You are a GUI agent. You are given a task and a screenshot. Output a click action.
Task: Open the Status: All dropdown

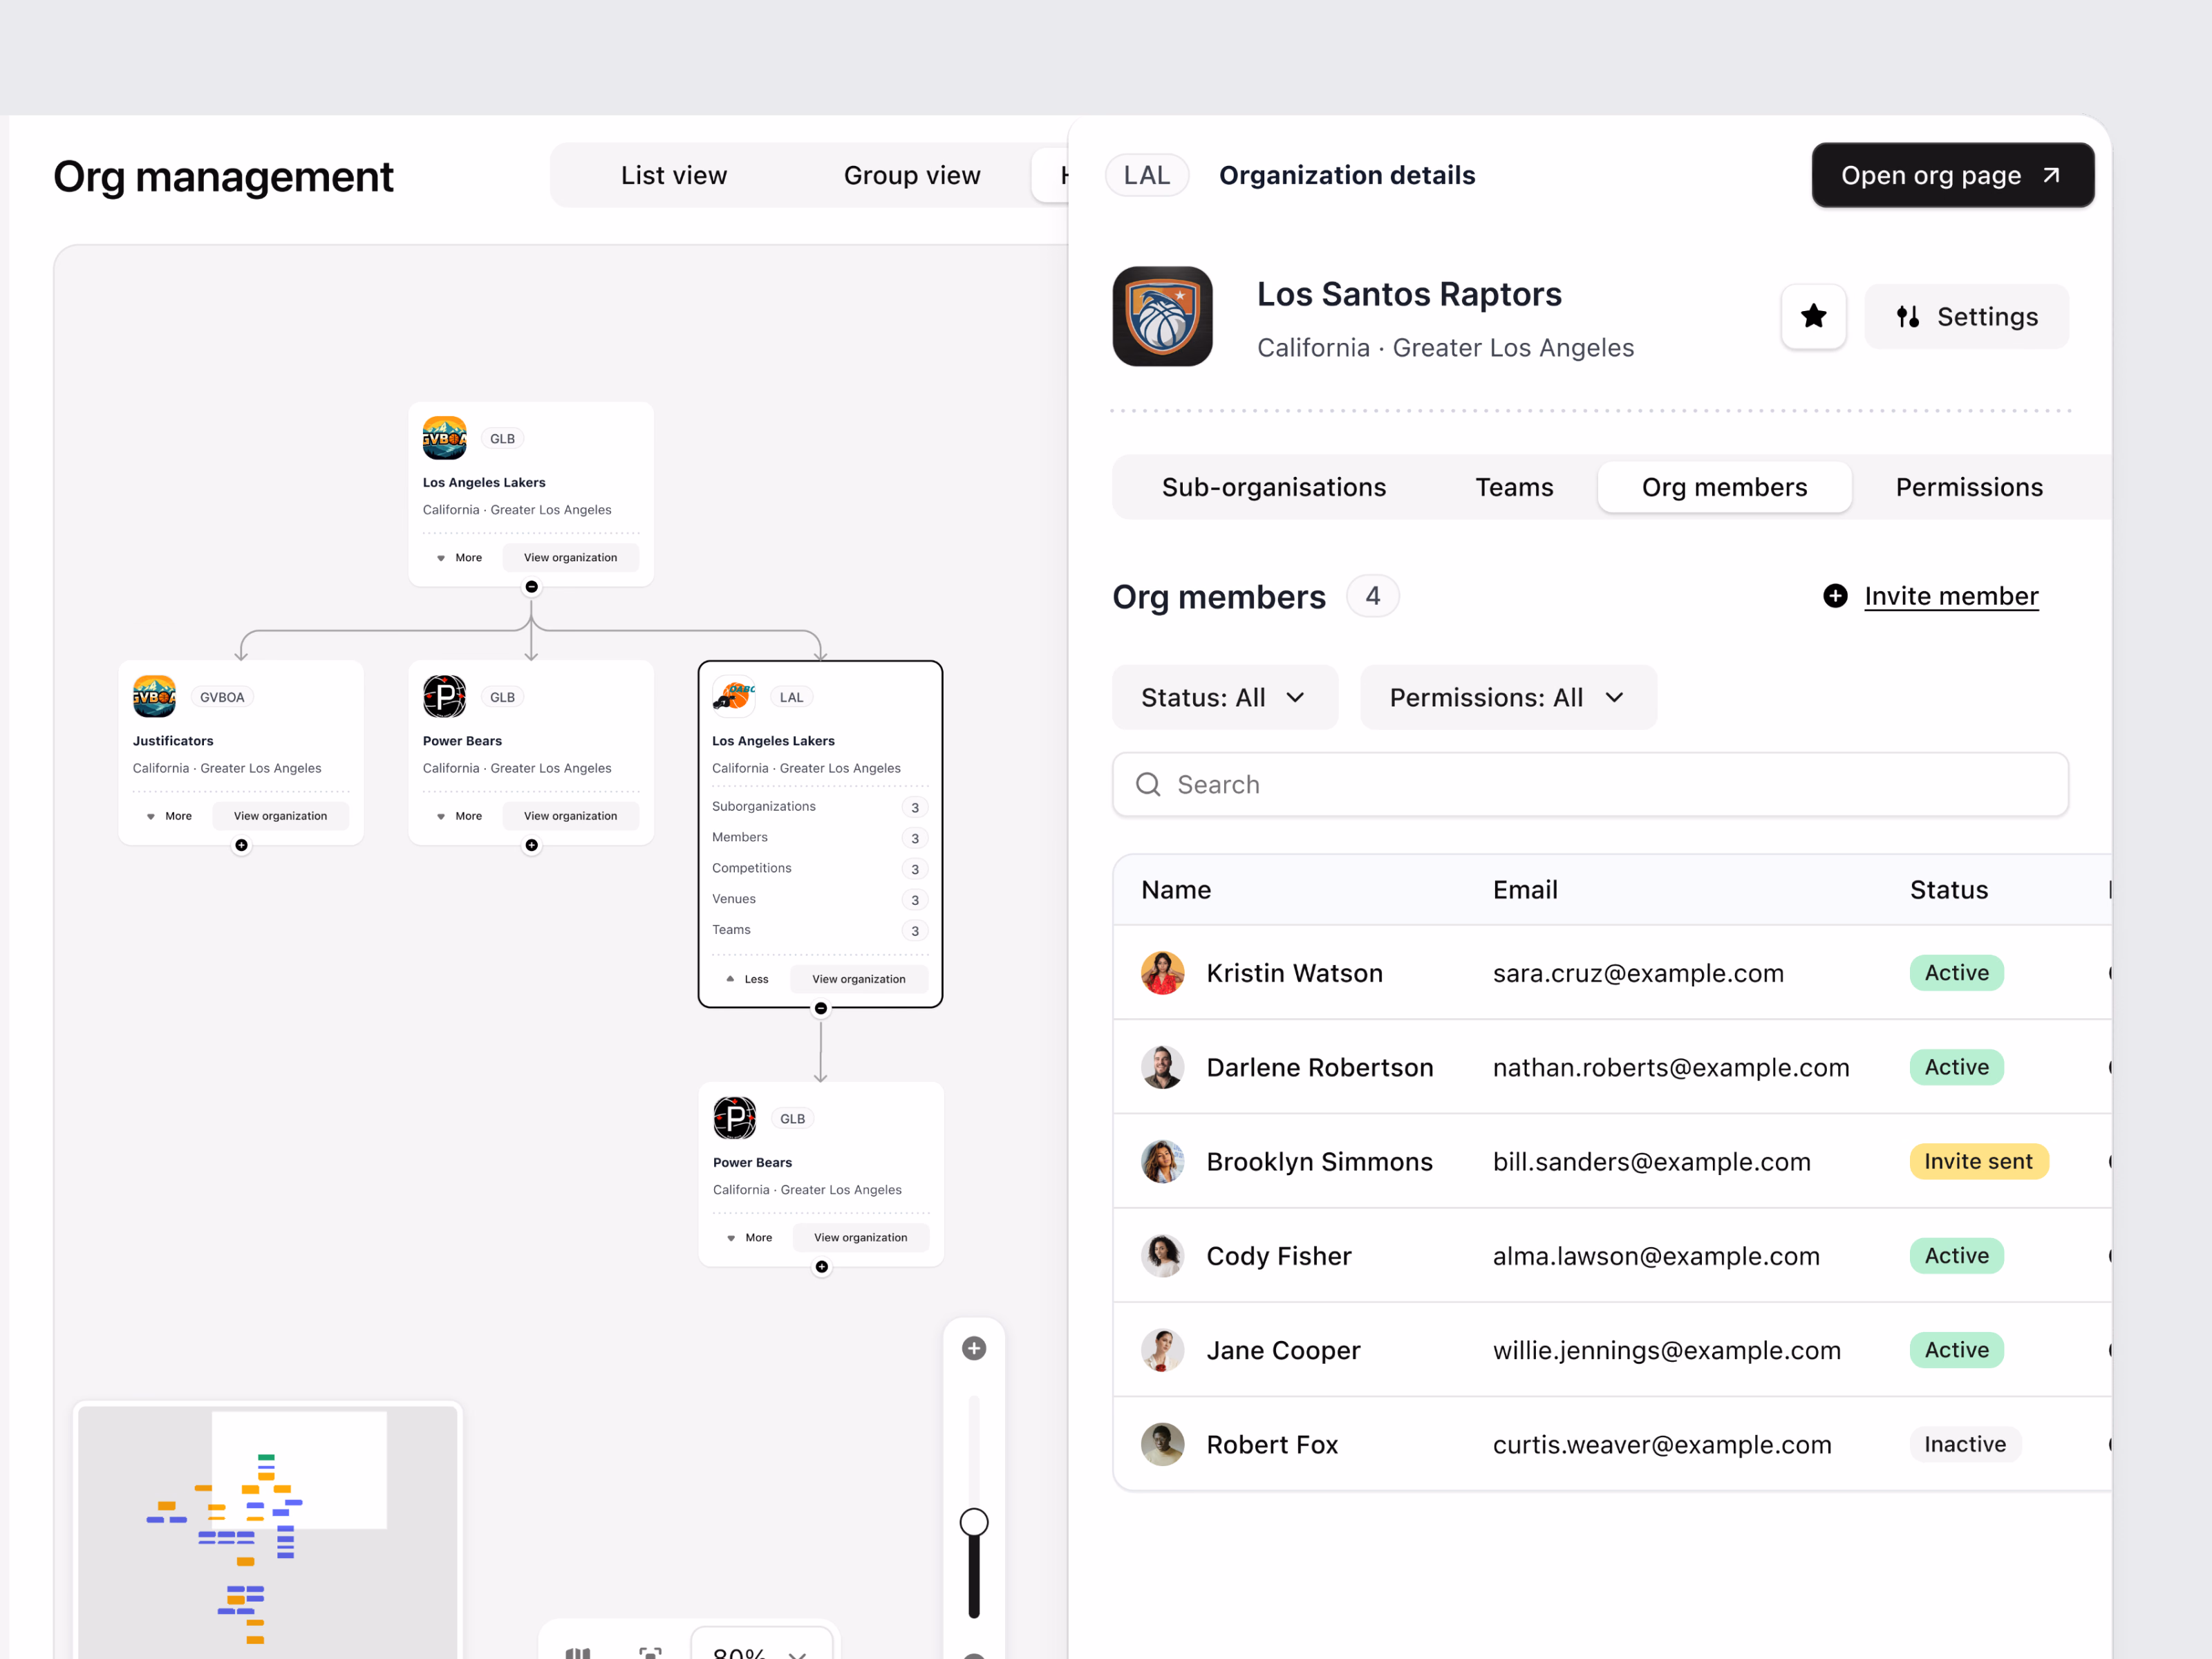pos(1224,697)
